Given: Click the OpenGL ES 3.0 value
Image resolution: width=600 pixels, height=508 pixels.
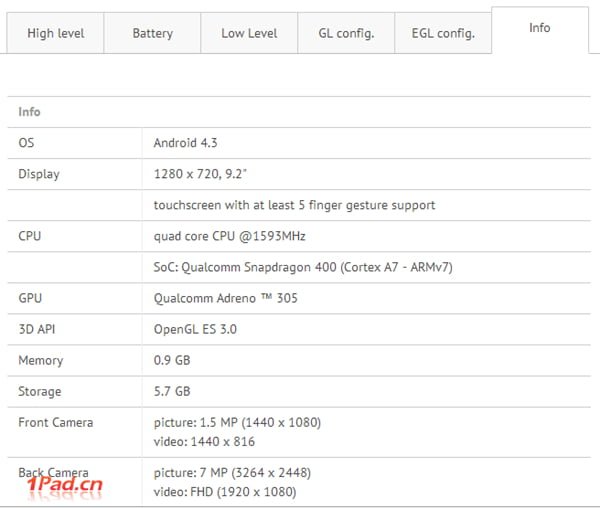Looking at the screenshot, I should [195, 329].
